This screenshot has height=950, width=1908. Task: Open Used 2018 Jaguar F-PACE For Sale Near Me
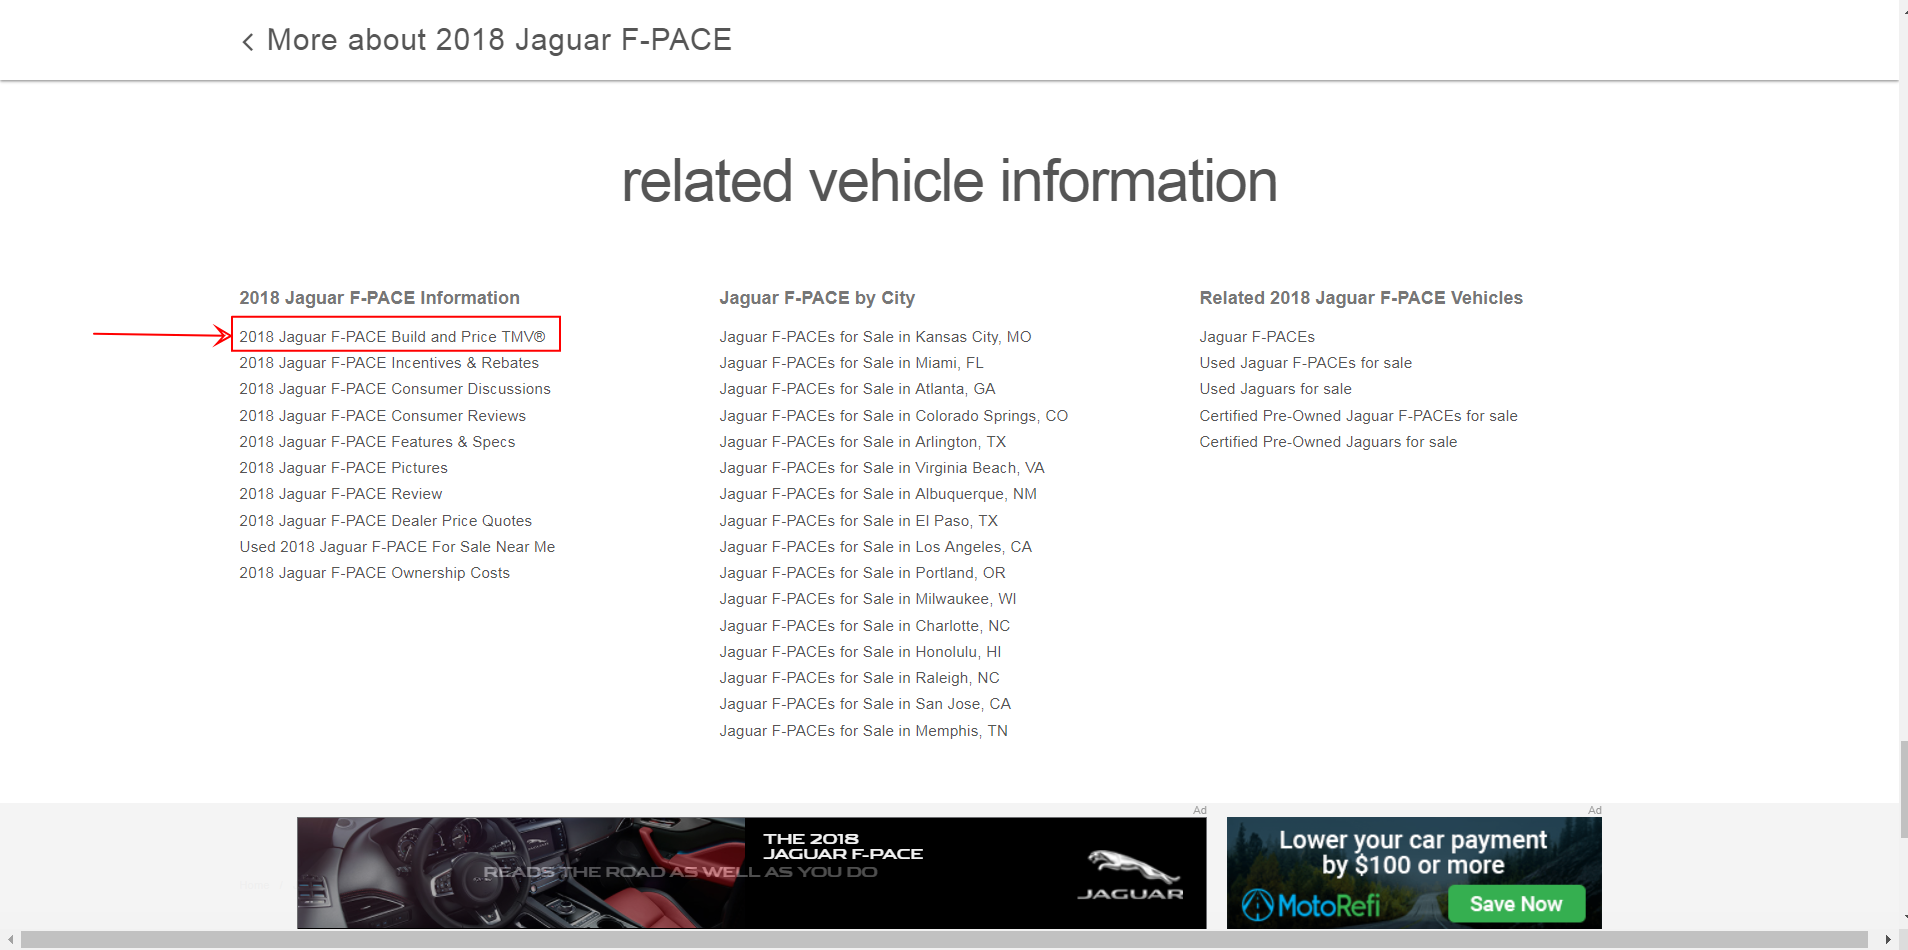point(397,547)
